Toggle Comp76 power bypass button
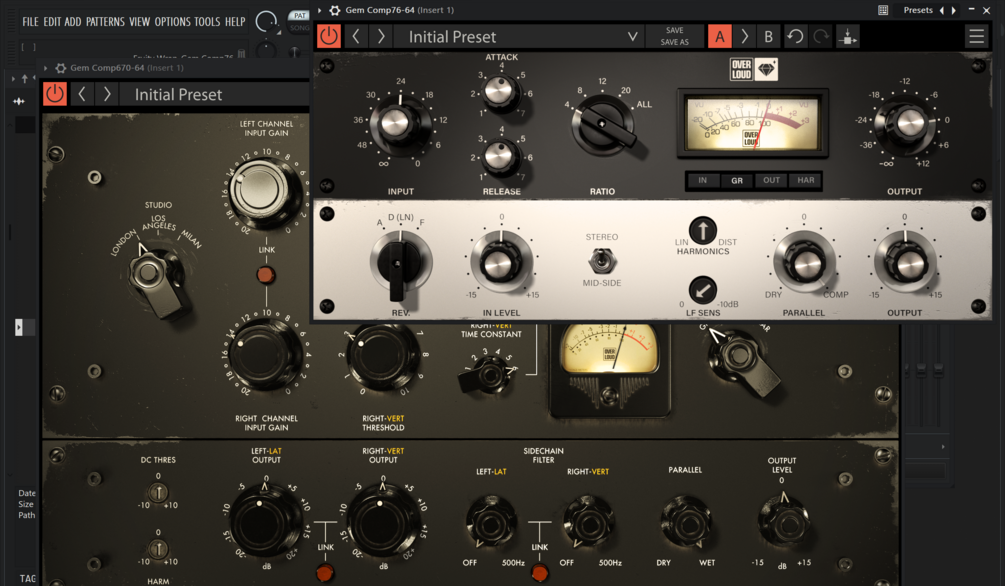This screenshot has height=586, width=1005. [x=329, y=36]
